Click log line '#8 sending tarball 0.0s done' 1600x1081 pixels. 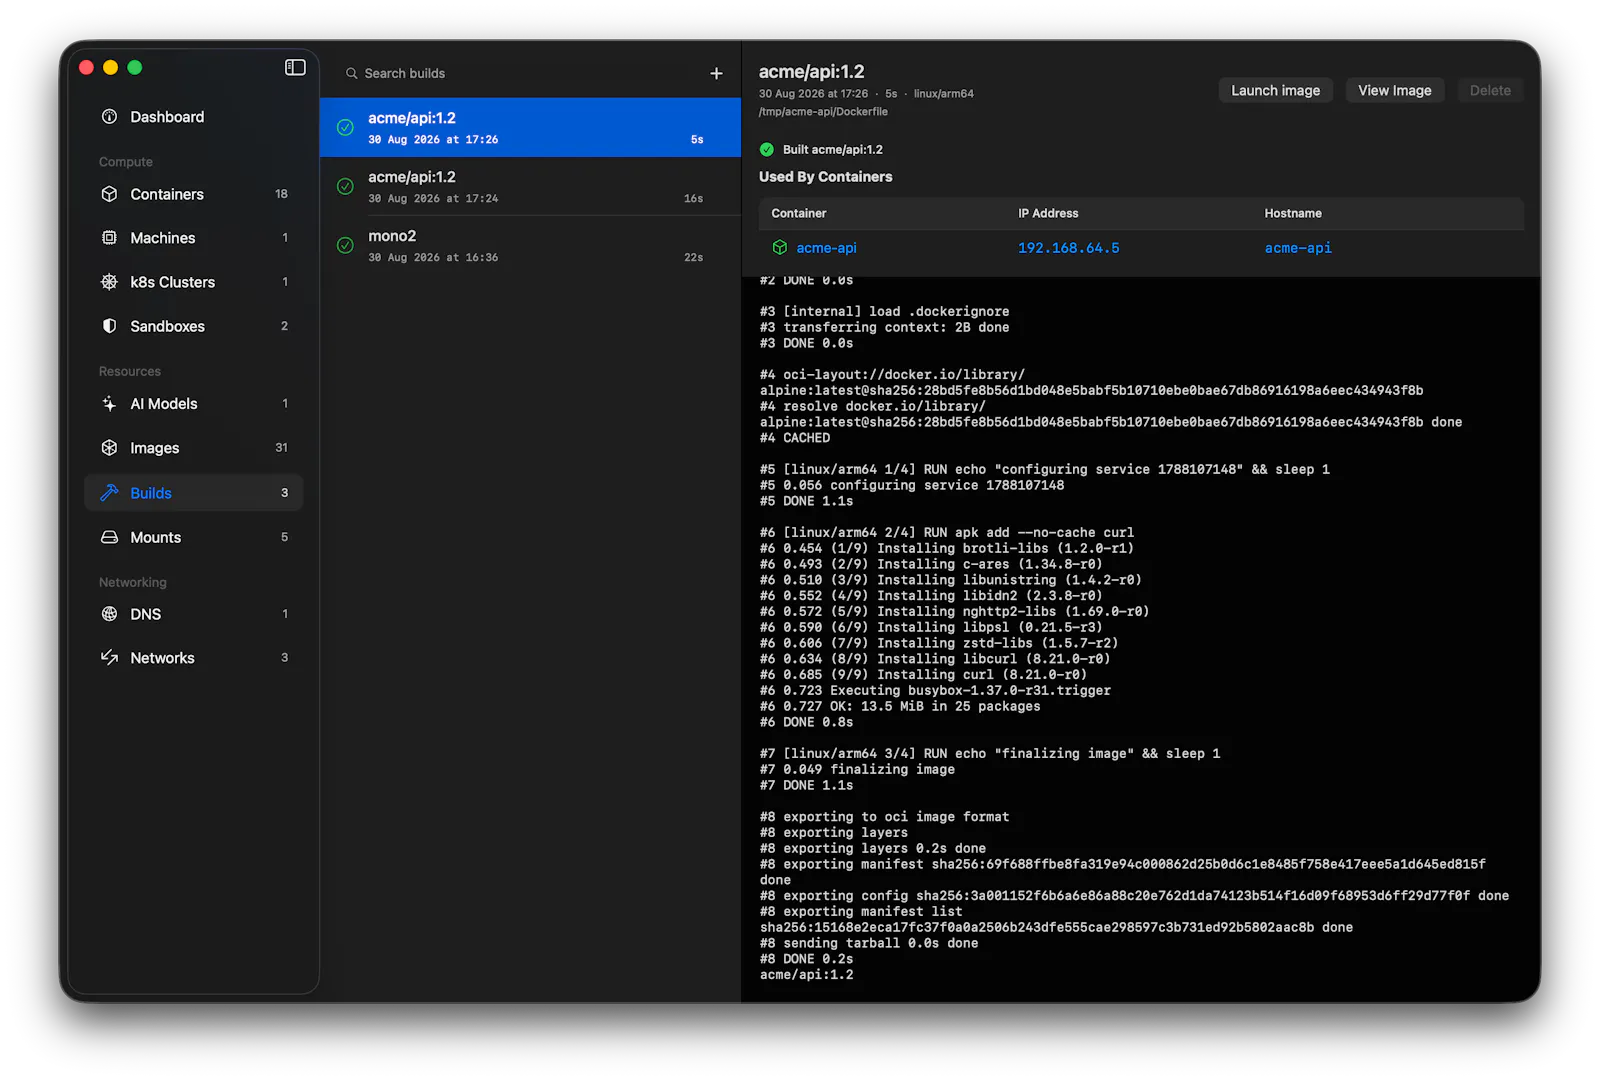tap(869, 943)
